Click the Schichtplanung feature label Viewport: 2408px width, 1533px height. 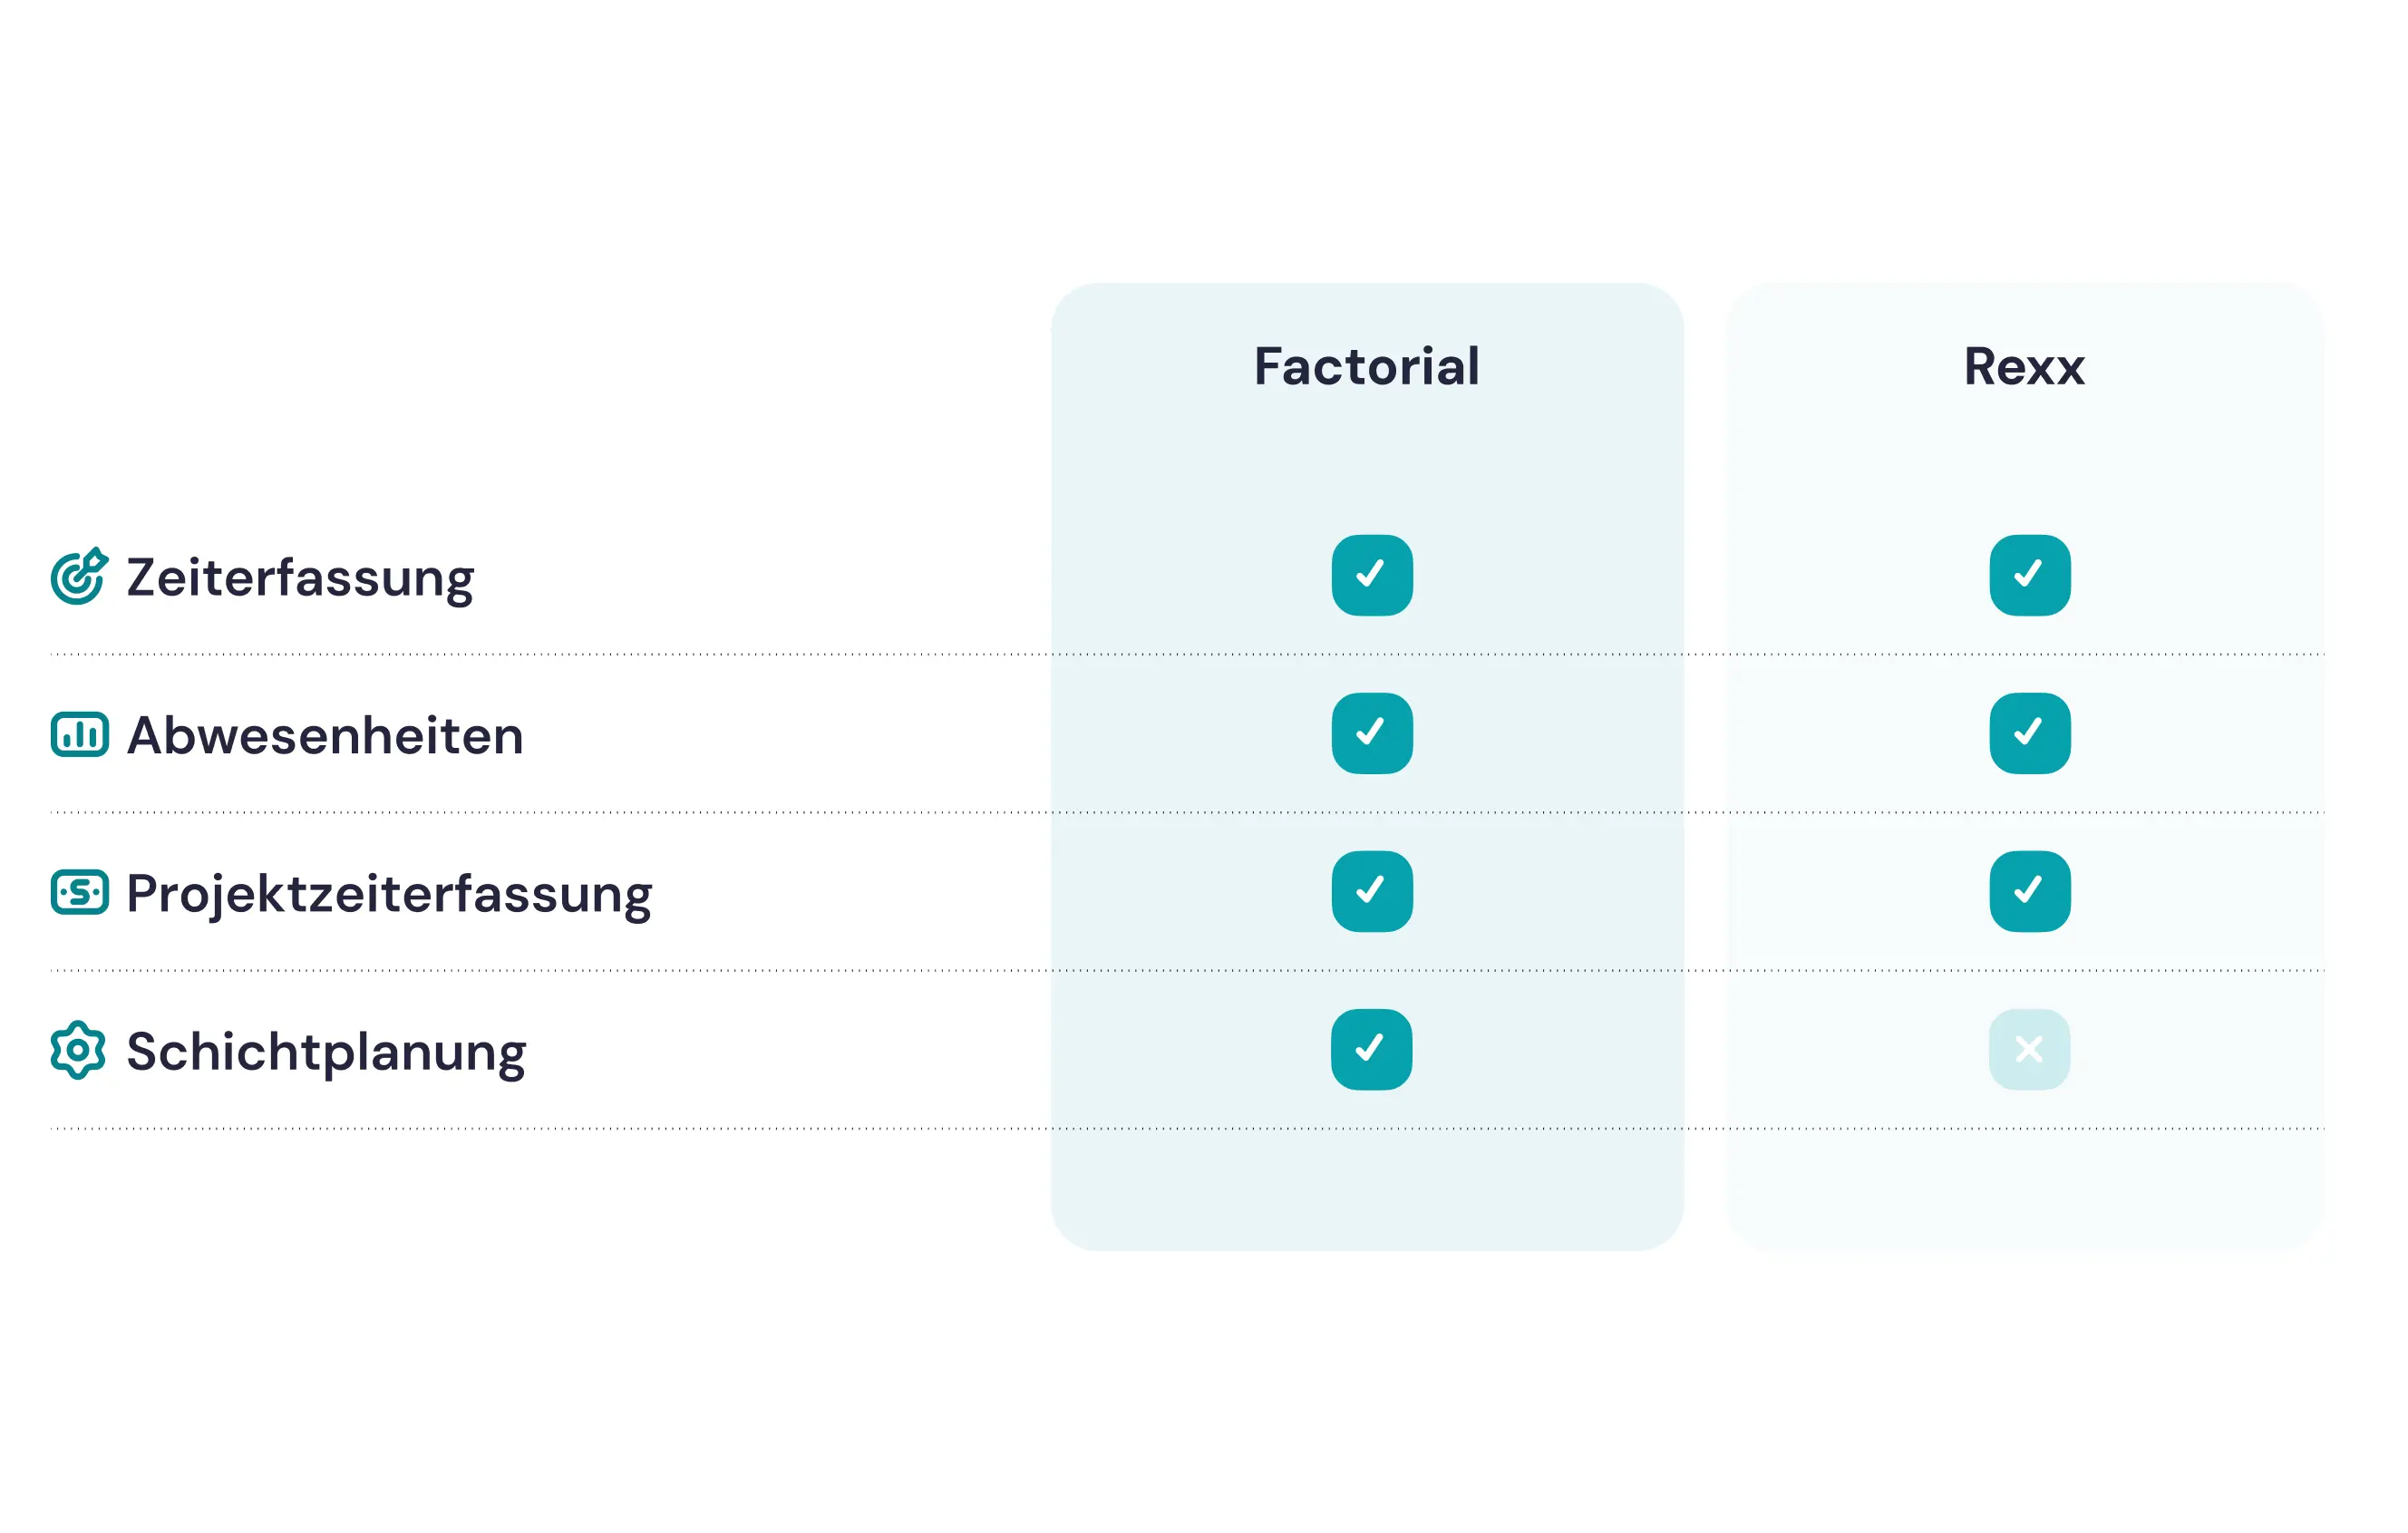click(x=326, y=1052)
